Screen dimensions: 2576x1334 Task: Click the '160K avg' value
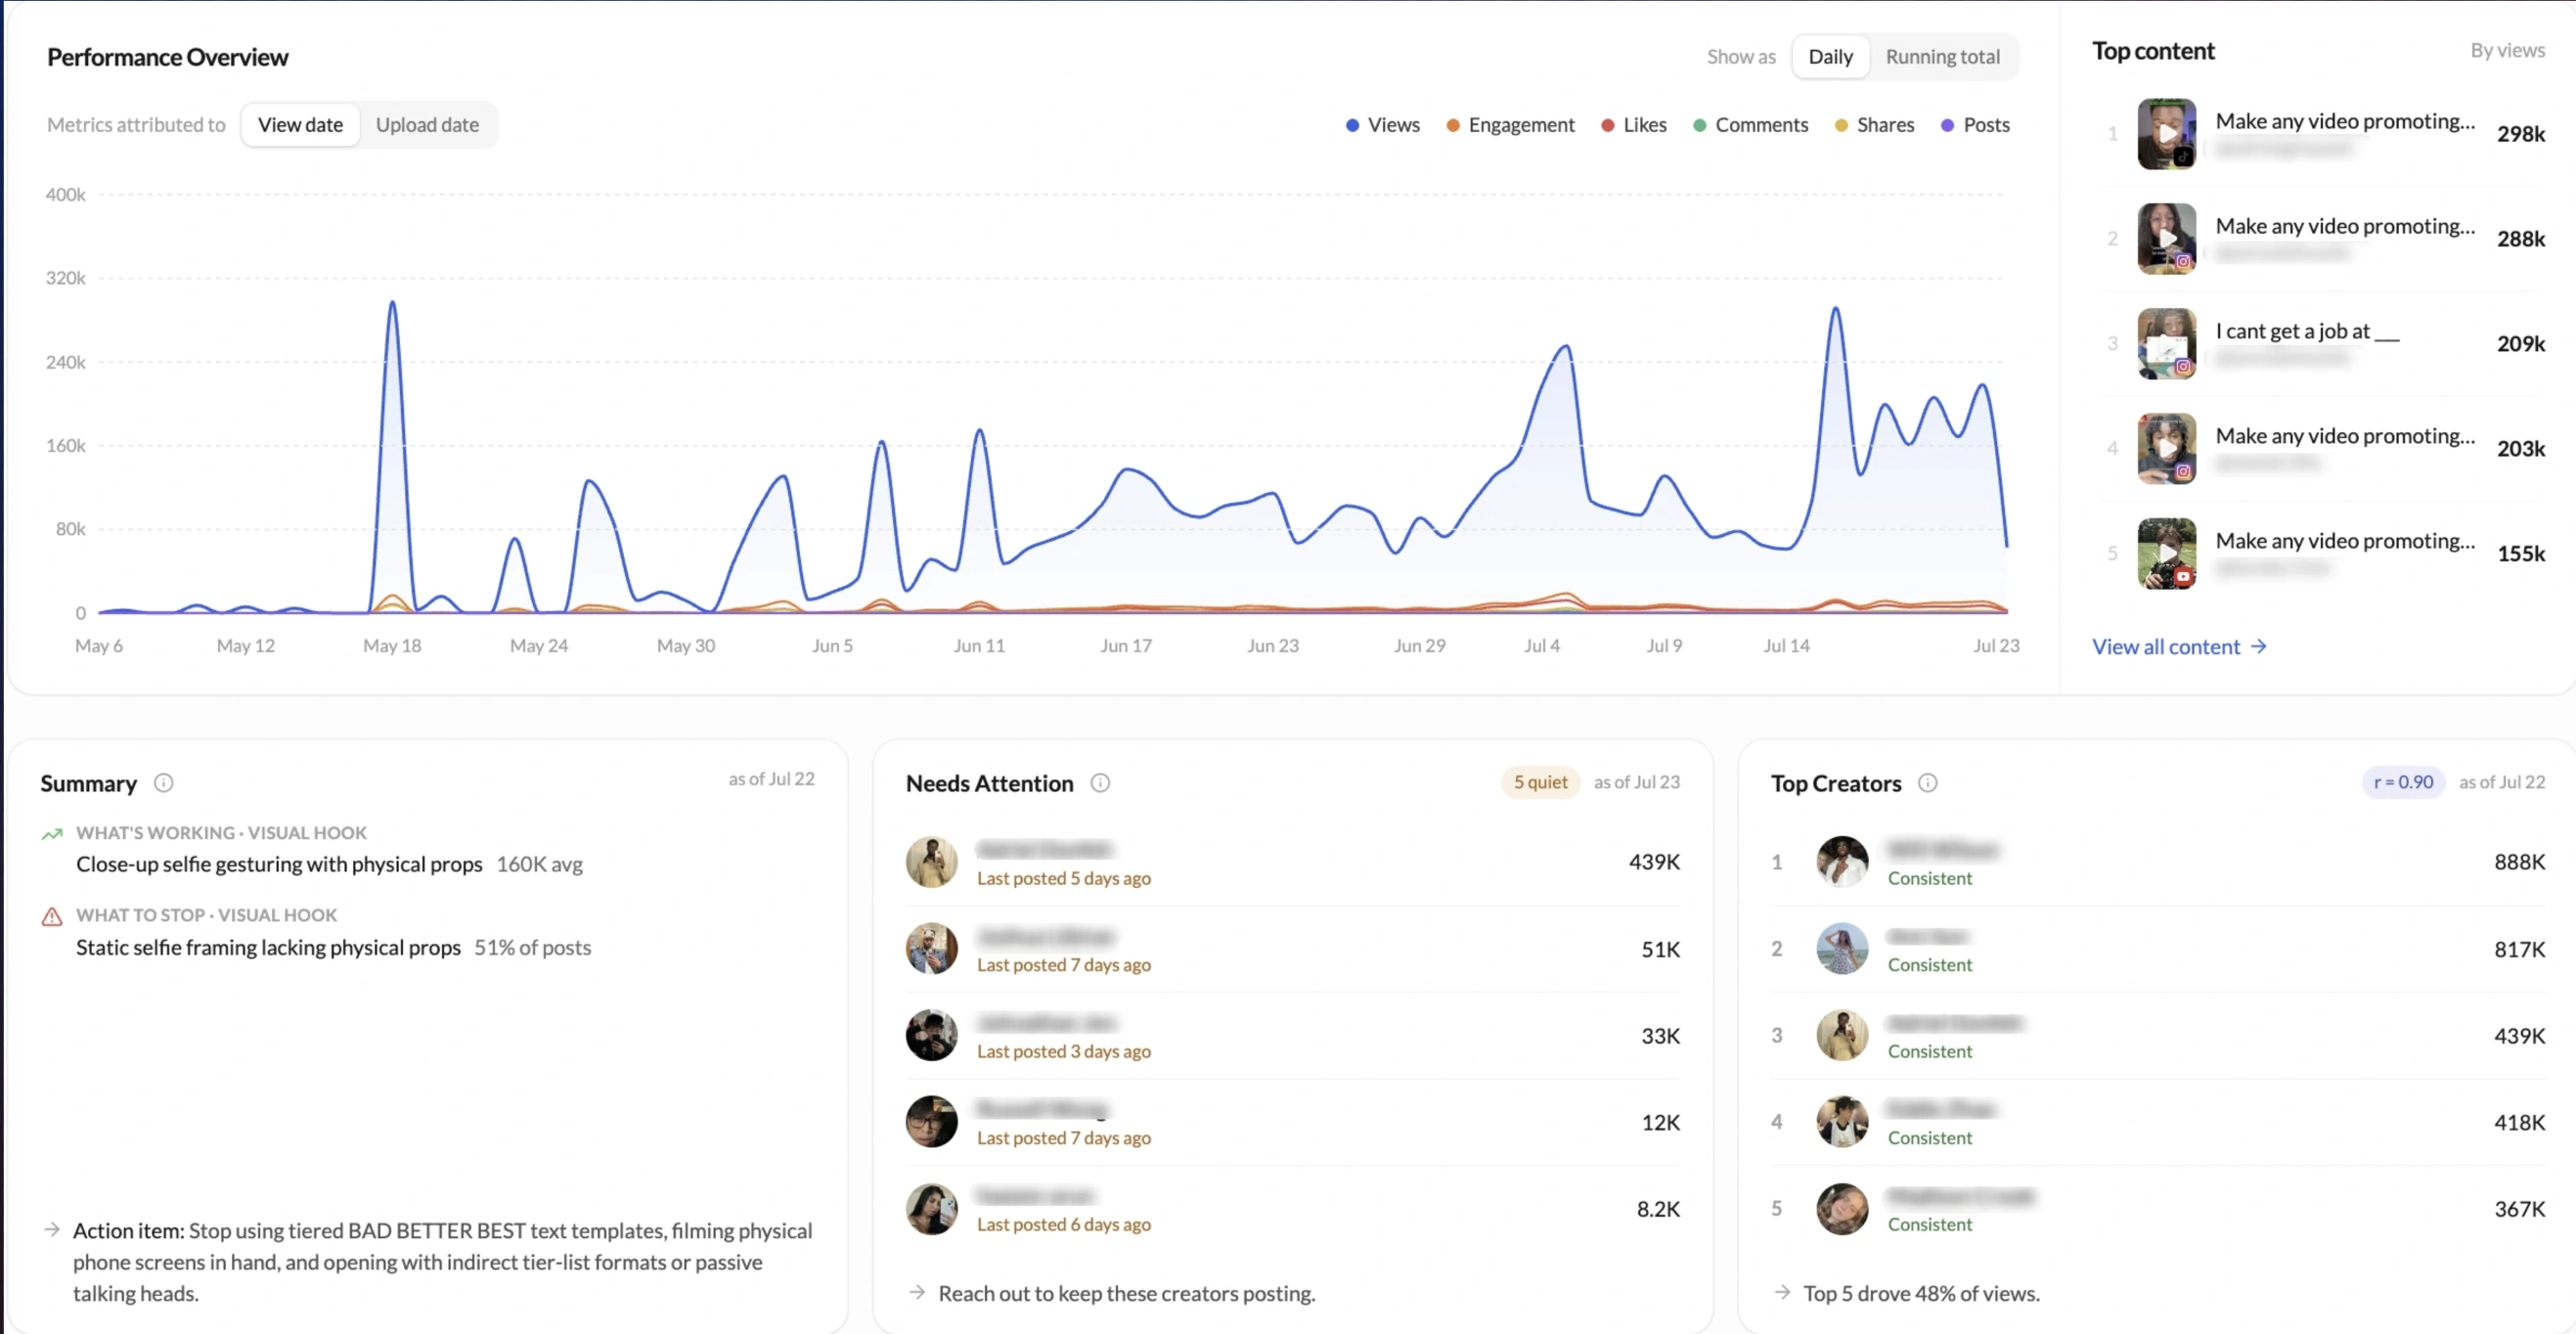coord(539,864)
